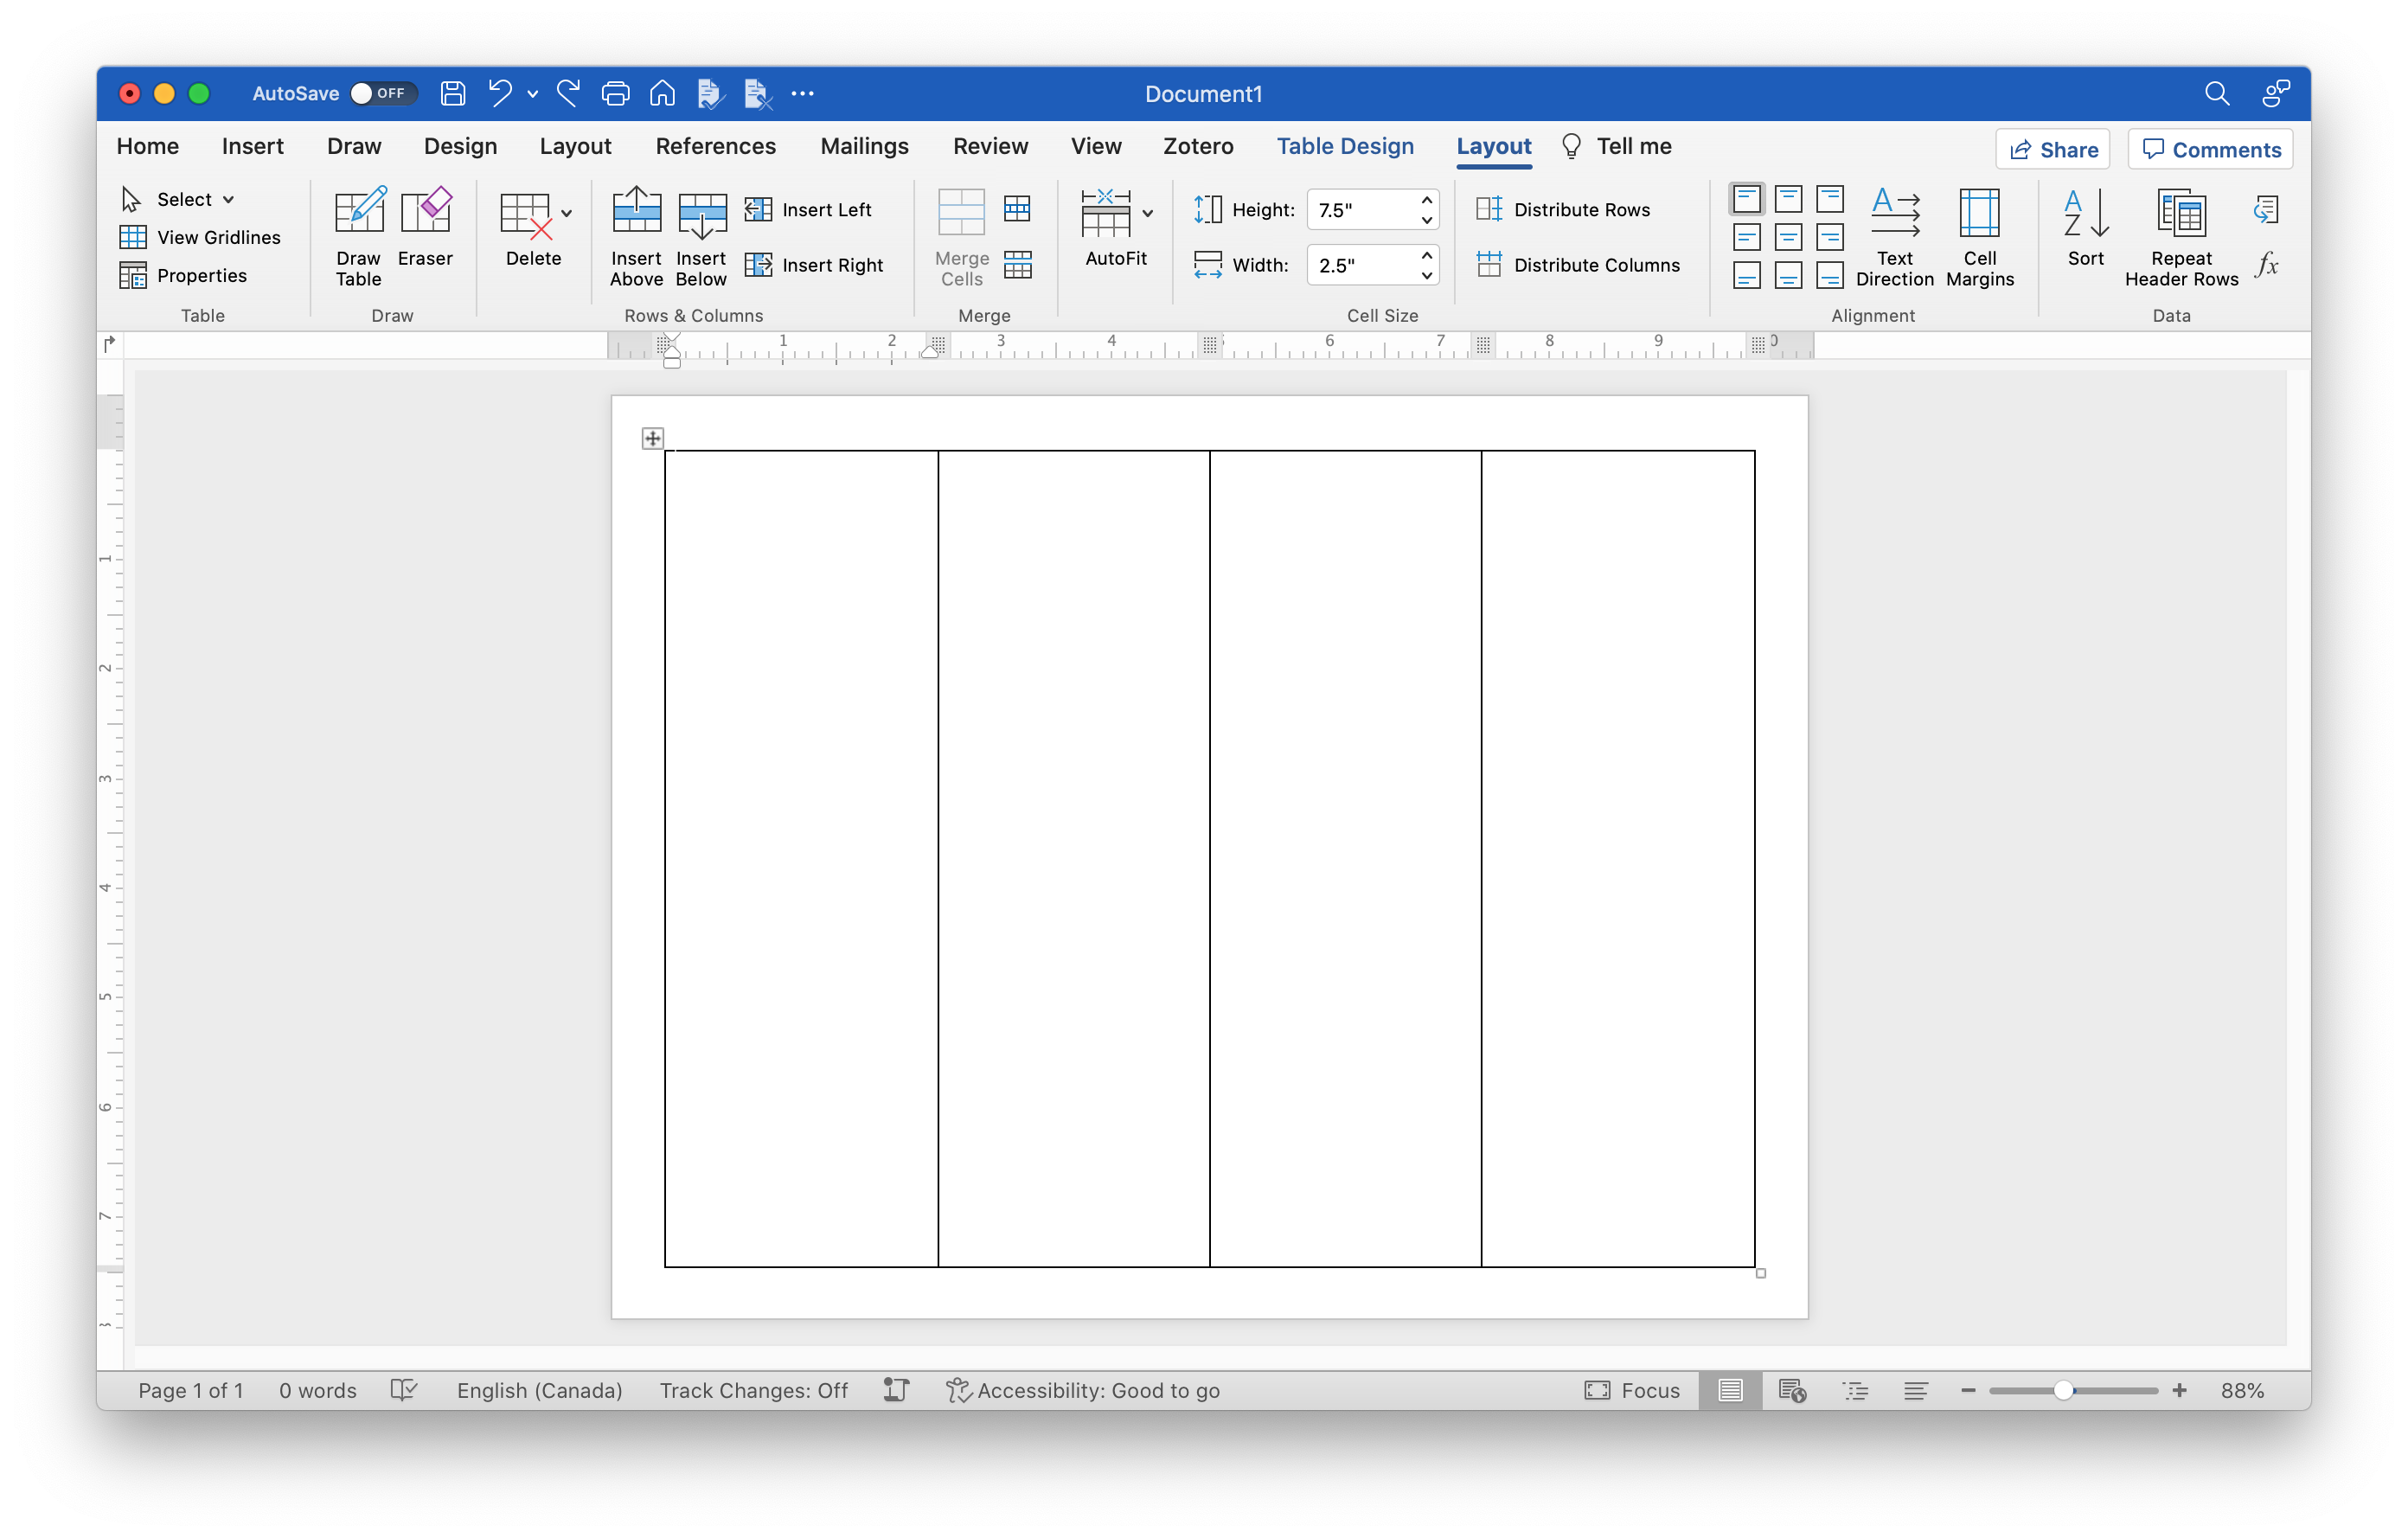
Task: Enable Track Changes in status bar
Action: coord(751,1388)
